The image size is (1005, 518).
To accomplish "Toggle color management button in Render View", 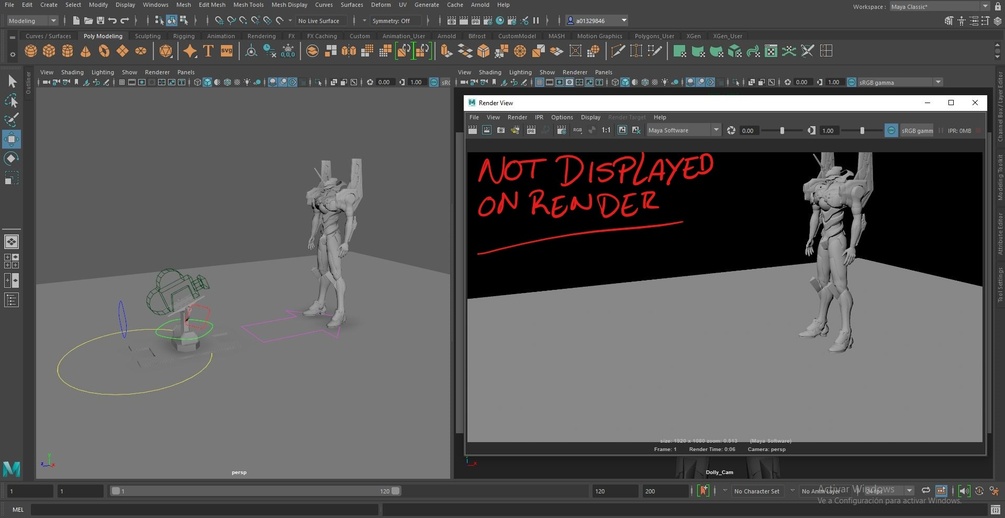I will tap(892, 130).
